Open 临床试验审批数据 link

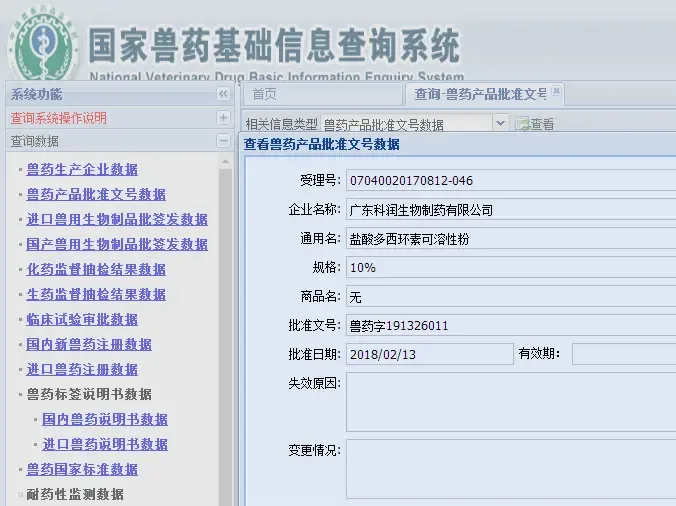[x=82, y=319]
